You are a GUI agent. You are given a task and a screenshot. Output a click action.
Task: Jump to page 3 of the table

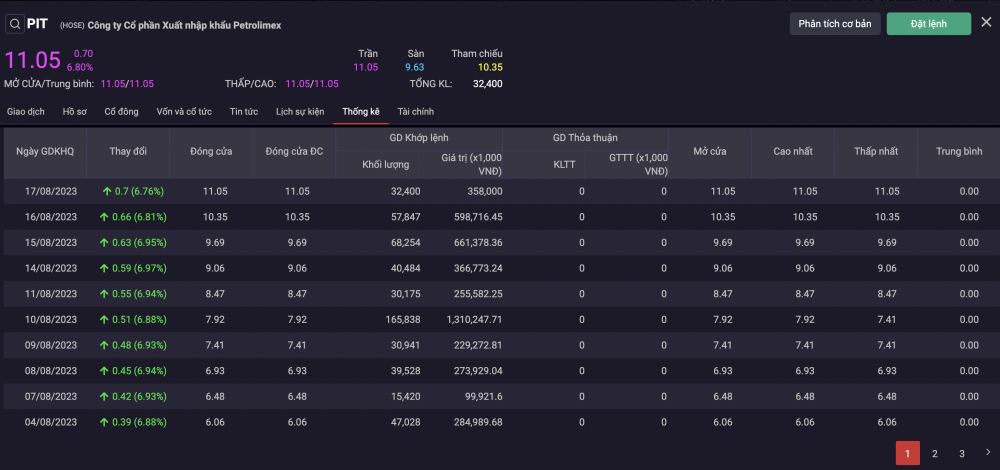961,454
